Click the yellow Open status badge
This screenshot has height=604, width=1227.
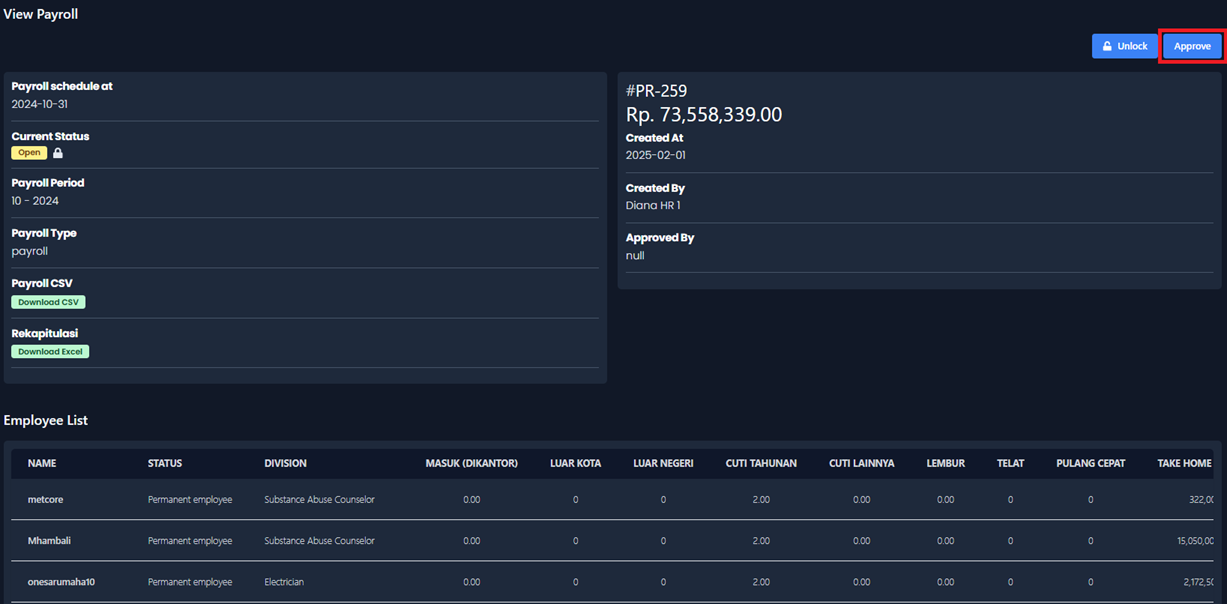tap(29, 153)
